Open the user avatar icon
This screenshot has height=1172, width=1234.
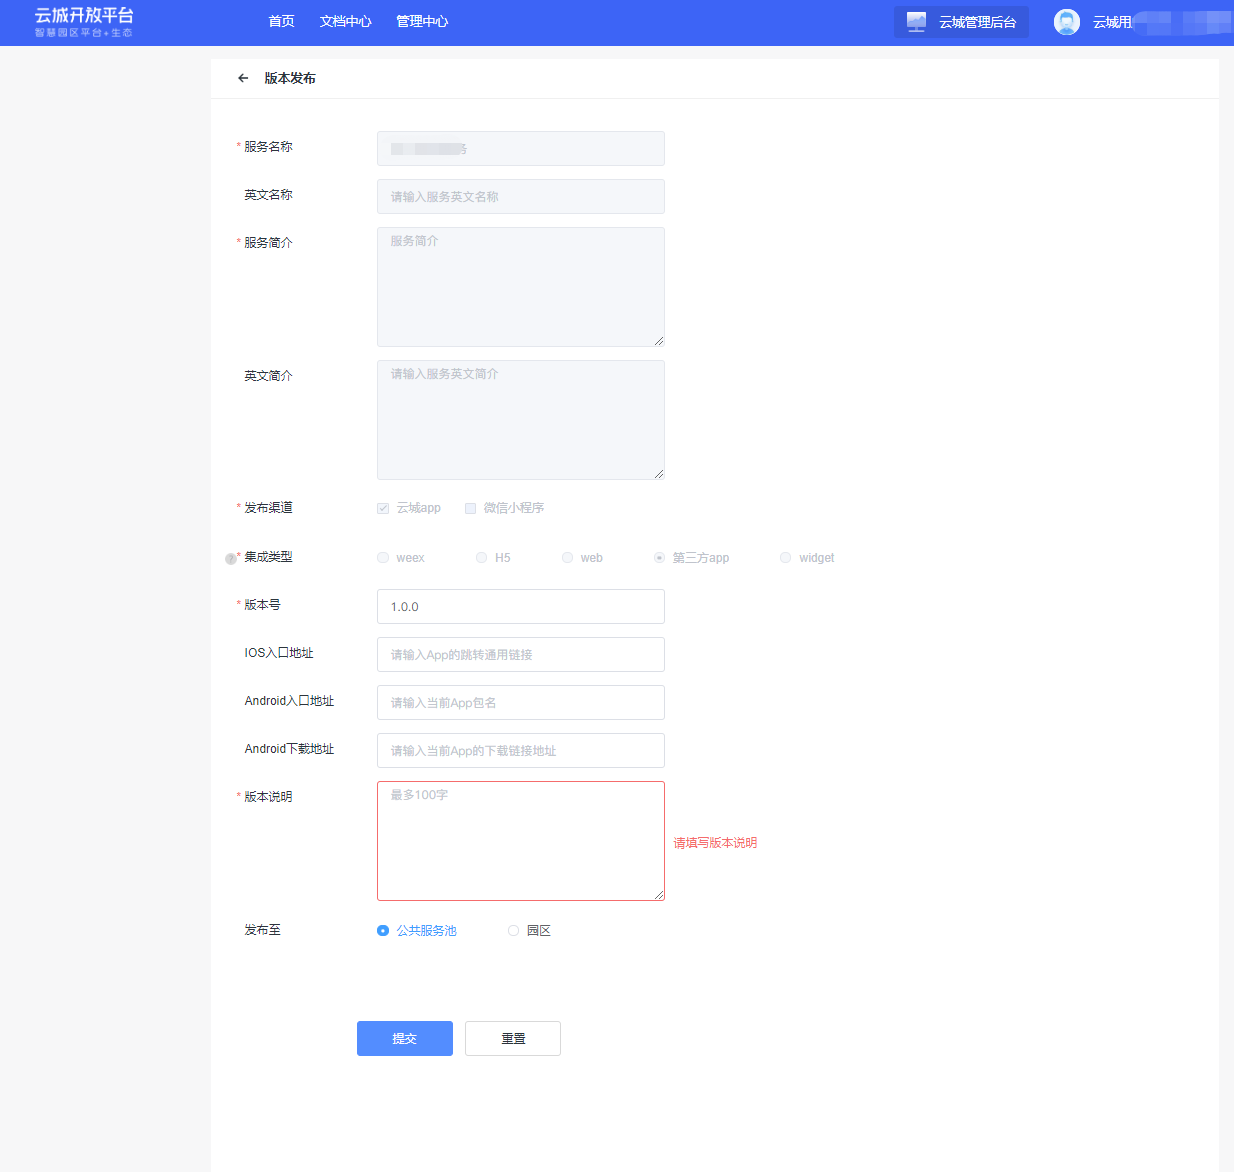1067,22
